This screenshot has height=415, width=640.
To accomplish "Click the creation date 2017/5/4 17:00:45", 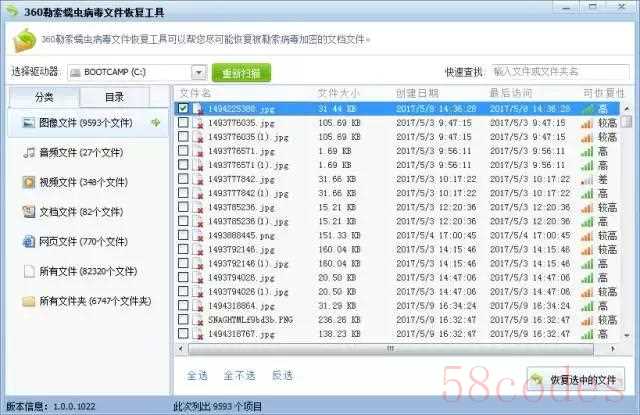I will [436, 235].
